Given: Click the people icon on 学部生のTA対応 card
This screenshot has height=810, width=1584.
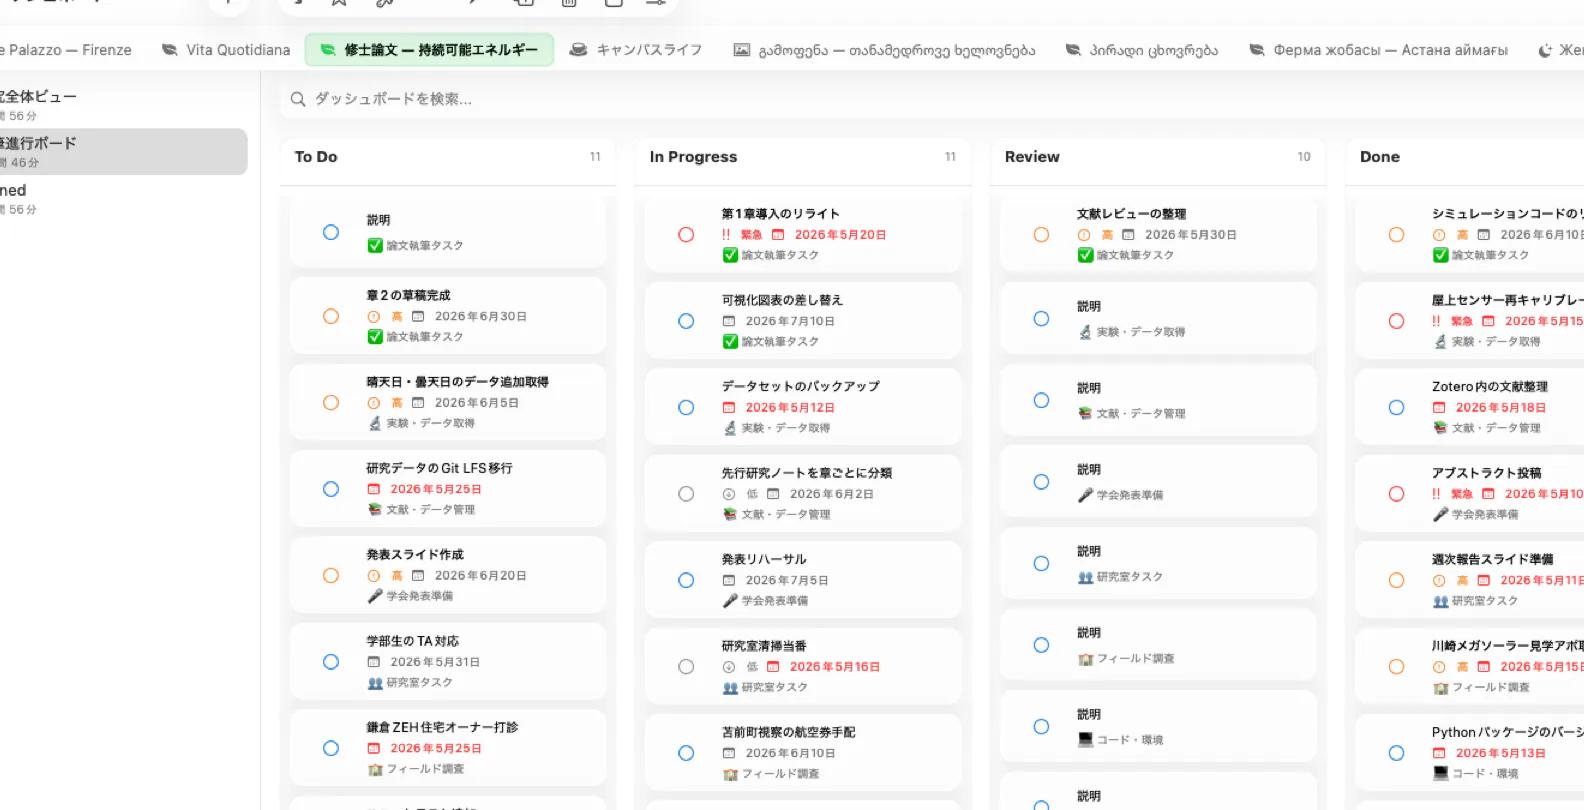Looking at the screenshot, I should 374,683.
